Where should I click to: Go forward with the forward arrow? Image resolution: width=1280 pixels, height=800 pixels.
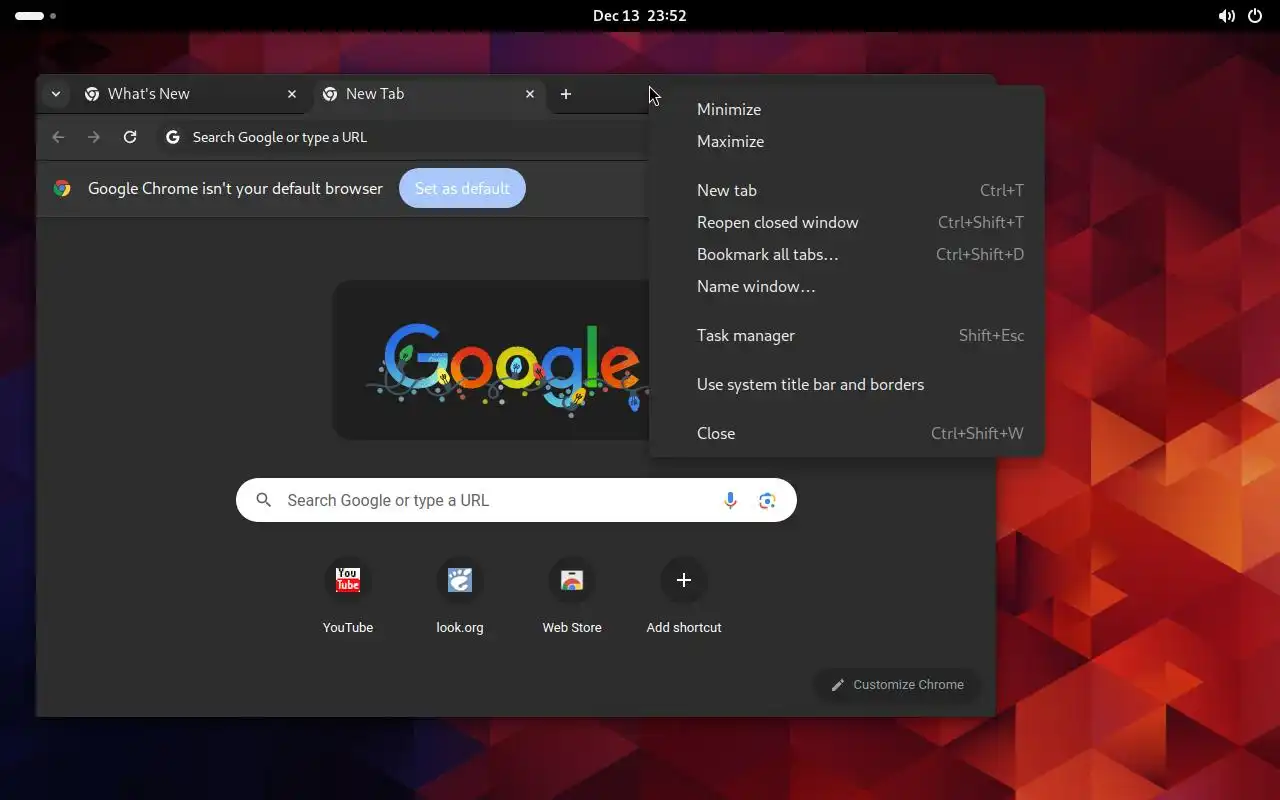94,137
